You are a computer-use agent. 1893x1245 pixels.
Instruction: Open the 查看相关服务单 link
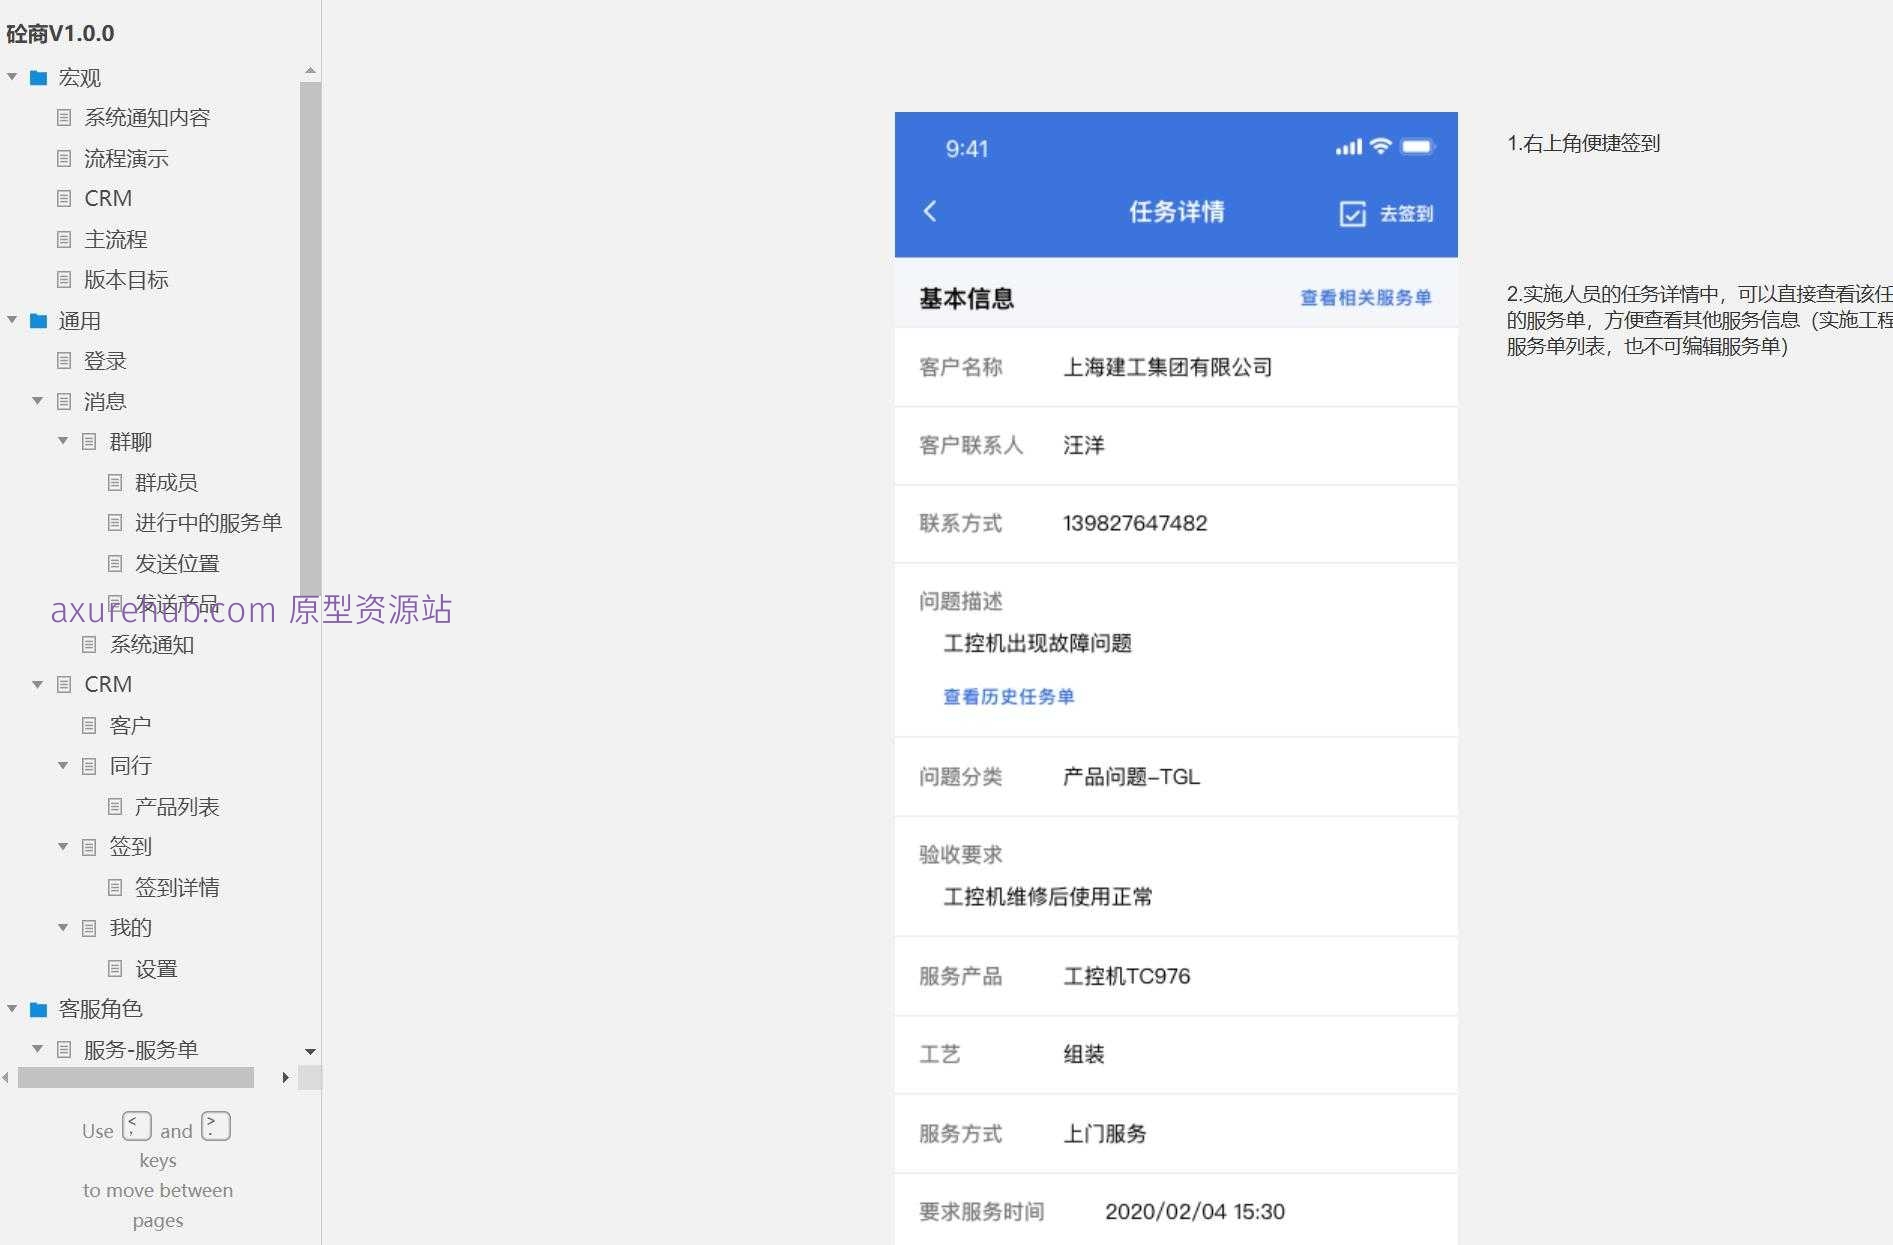[x=1364, y=297]
